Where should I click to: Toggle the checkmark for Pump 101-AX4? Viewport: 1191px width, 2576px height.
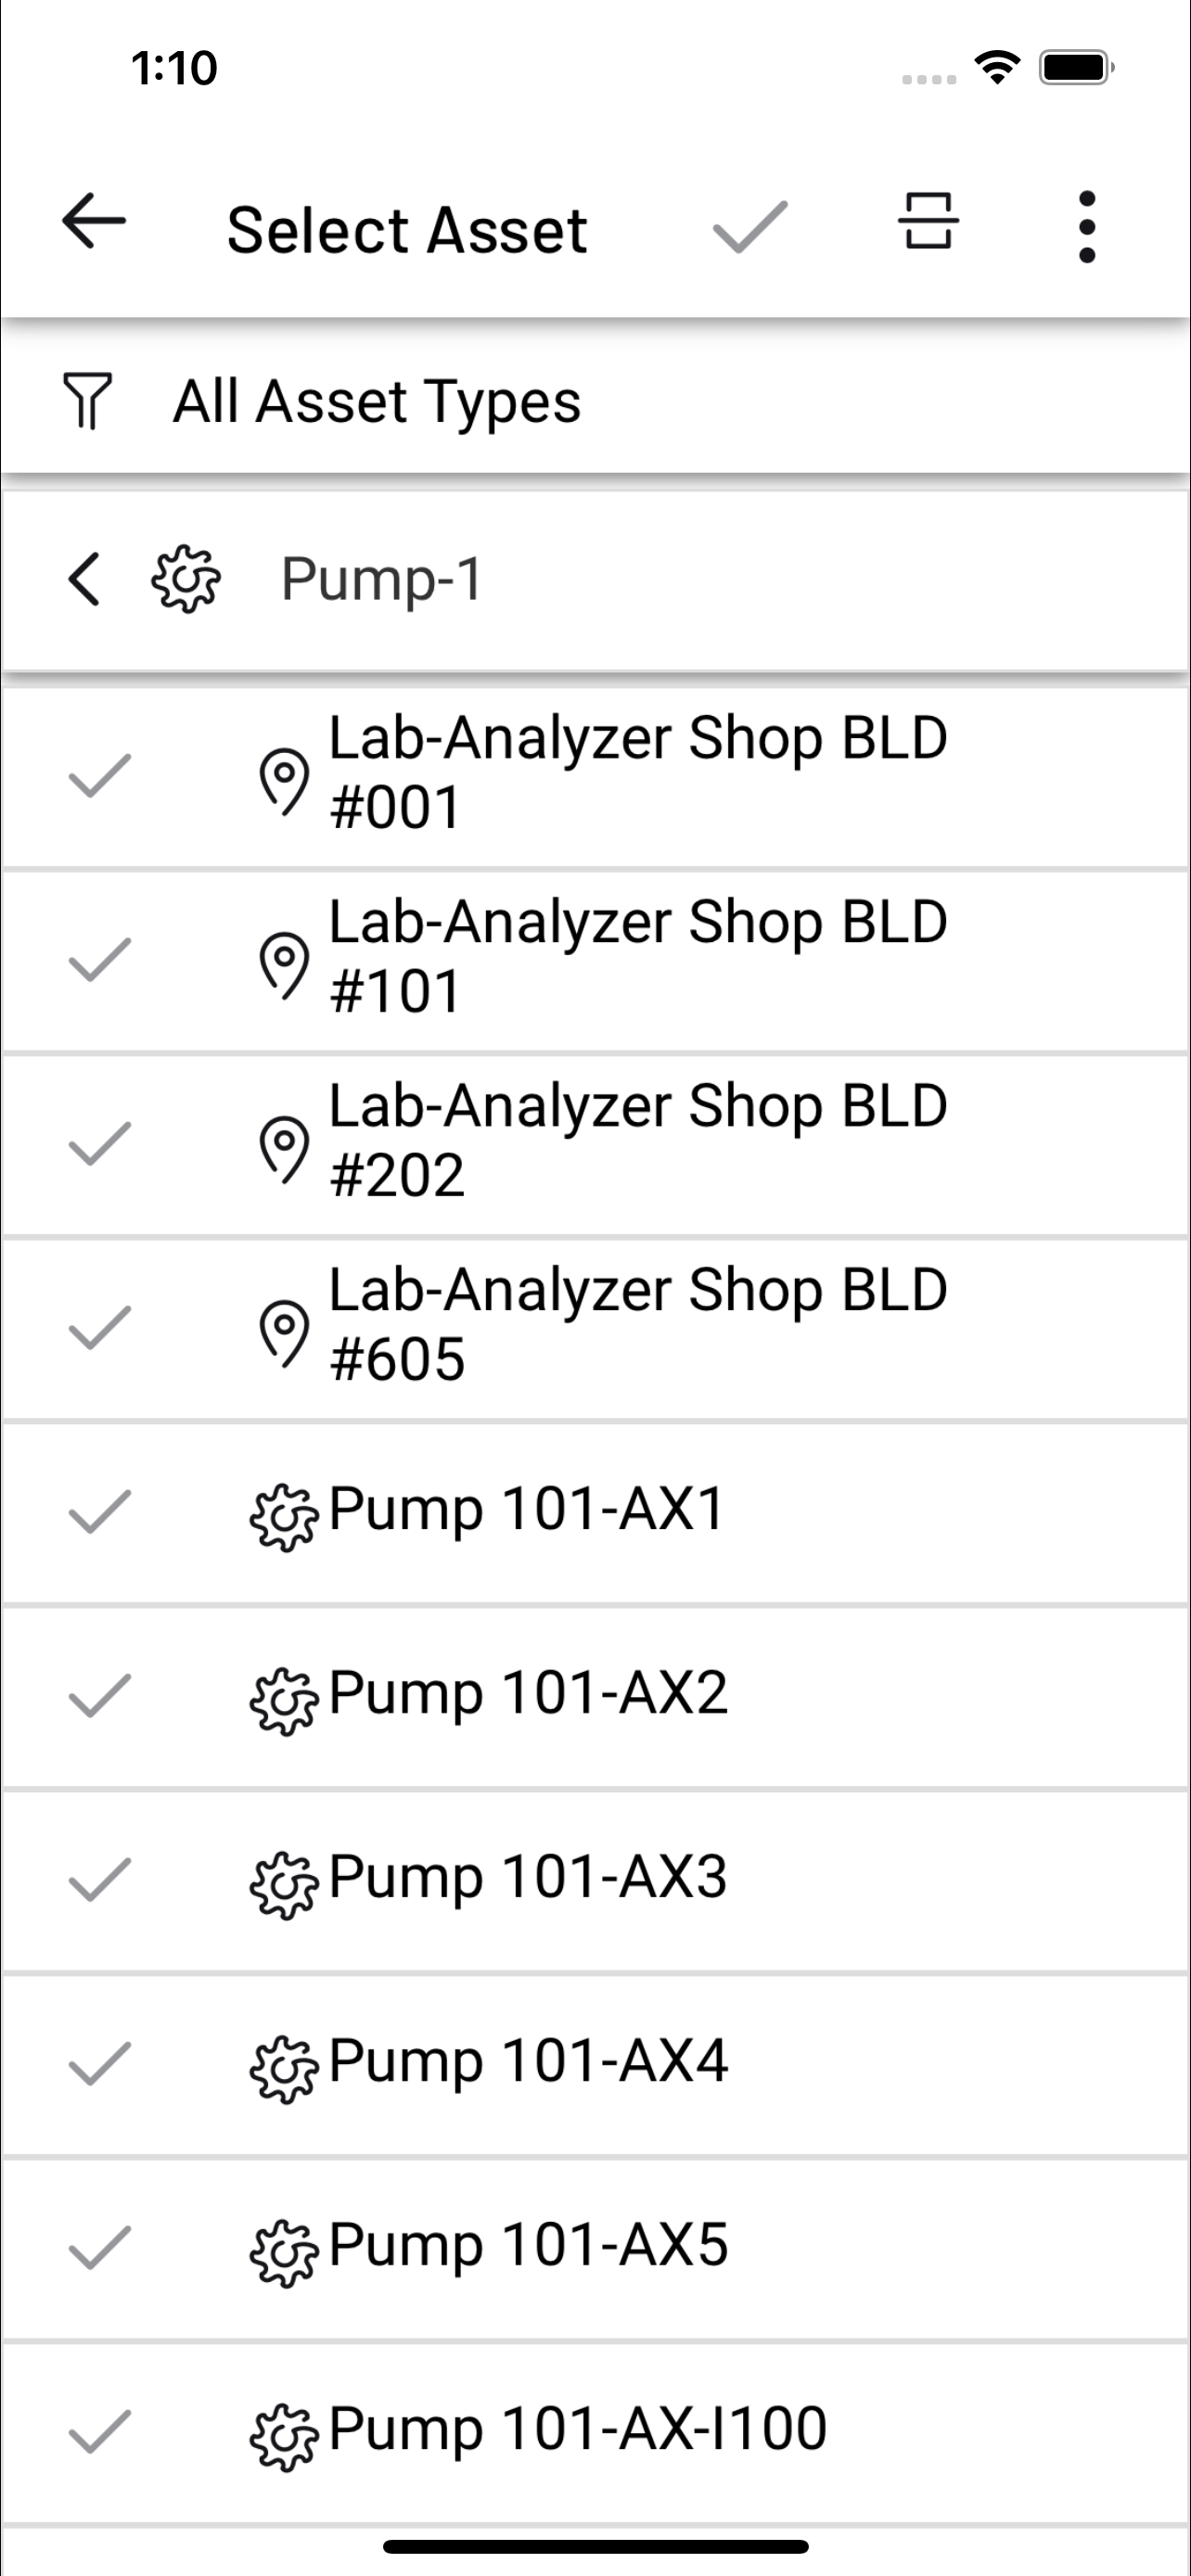(99, 2063)
